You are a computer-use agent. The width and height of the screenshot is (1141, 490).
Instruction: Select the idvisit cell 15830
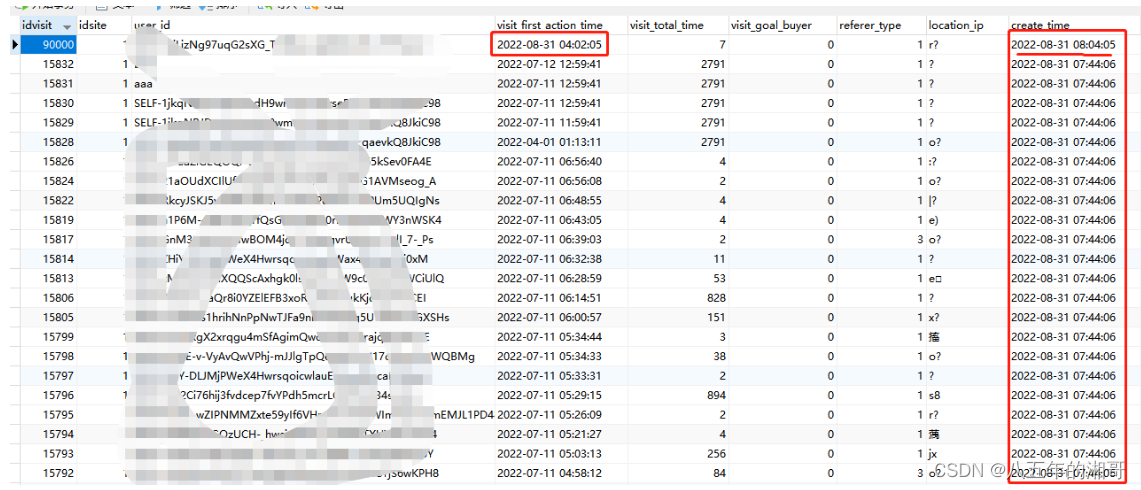click(47, 103)
